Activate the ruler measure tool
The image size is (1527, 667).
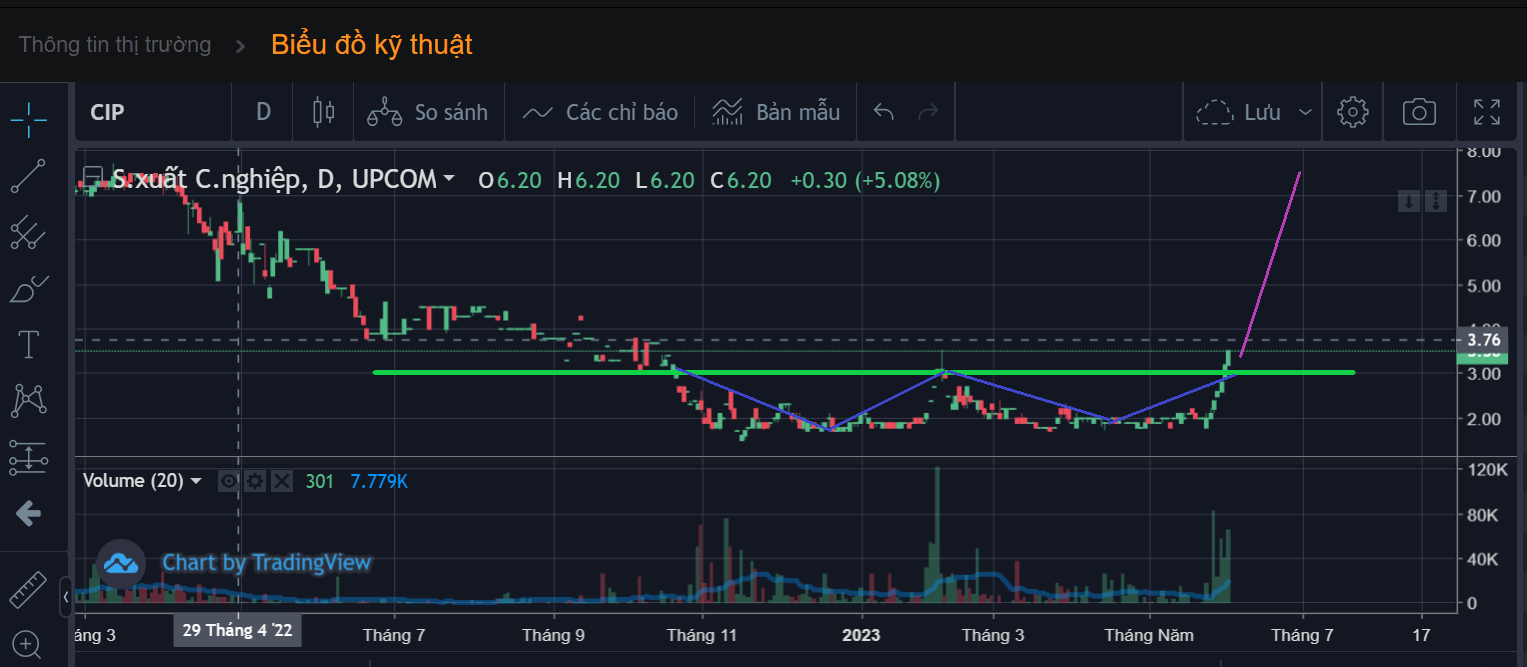[28, 590]
